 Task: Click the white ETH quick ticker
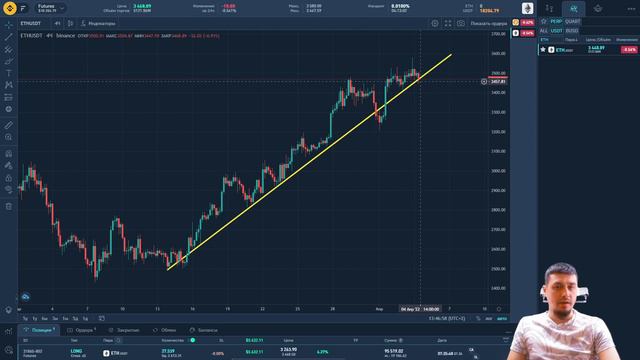(x=516, y=33)
